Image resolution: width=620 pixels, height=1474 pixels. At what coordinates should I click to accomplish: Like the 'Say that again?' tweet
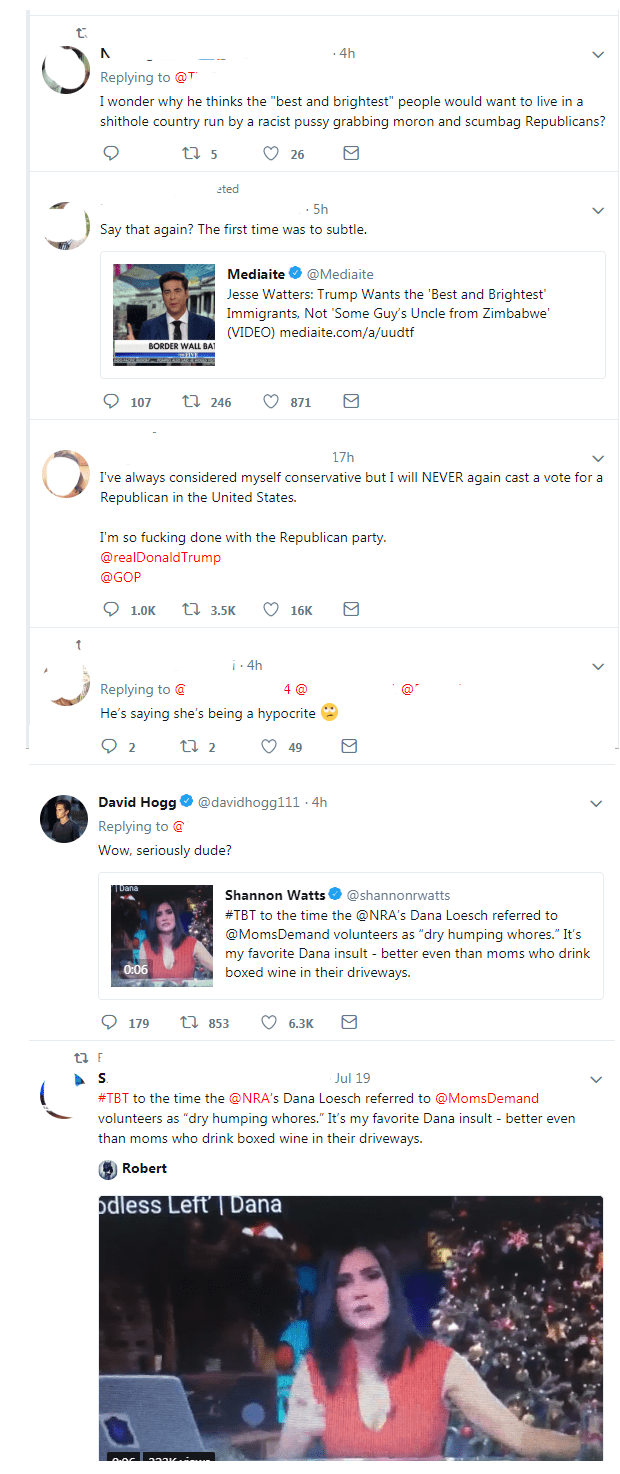point(269,402)
